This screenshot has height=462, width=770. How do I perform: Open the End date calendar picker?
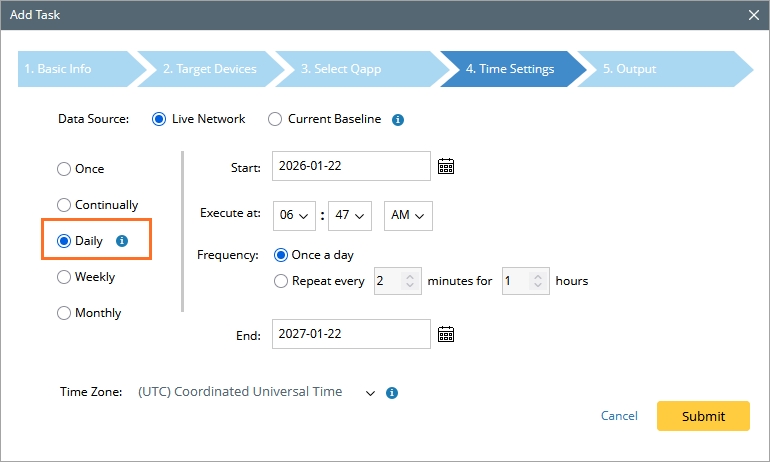(446, 335)
